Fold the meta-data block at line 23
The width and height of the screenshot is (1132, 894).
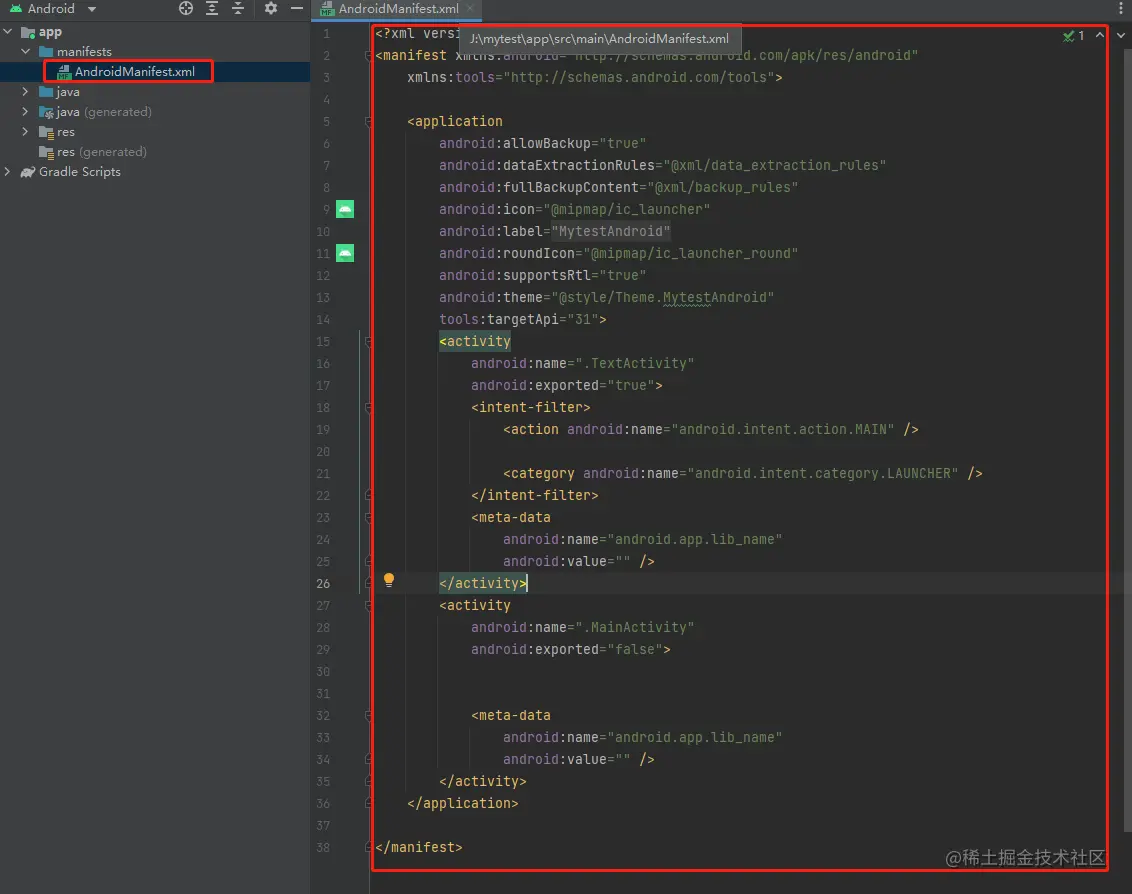tap(369, 518)
